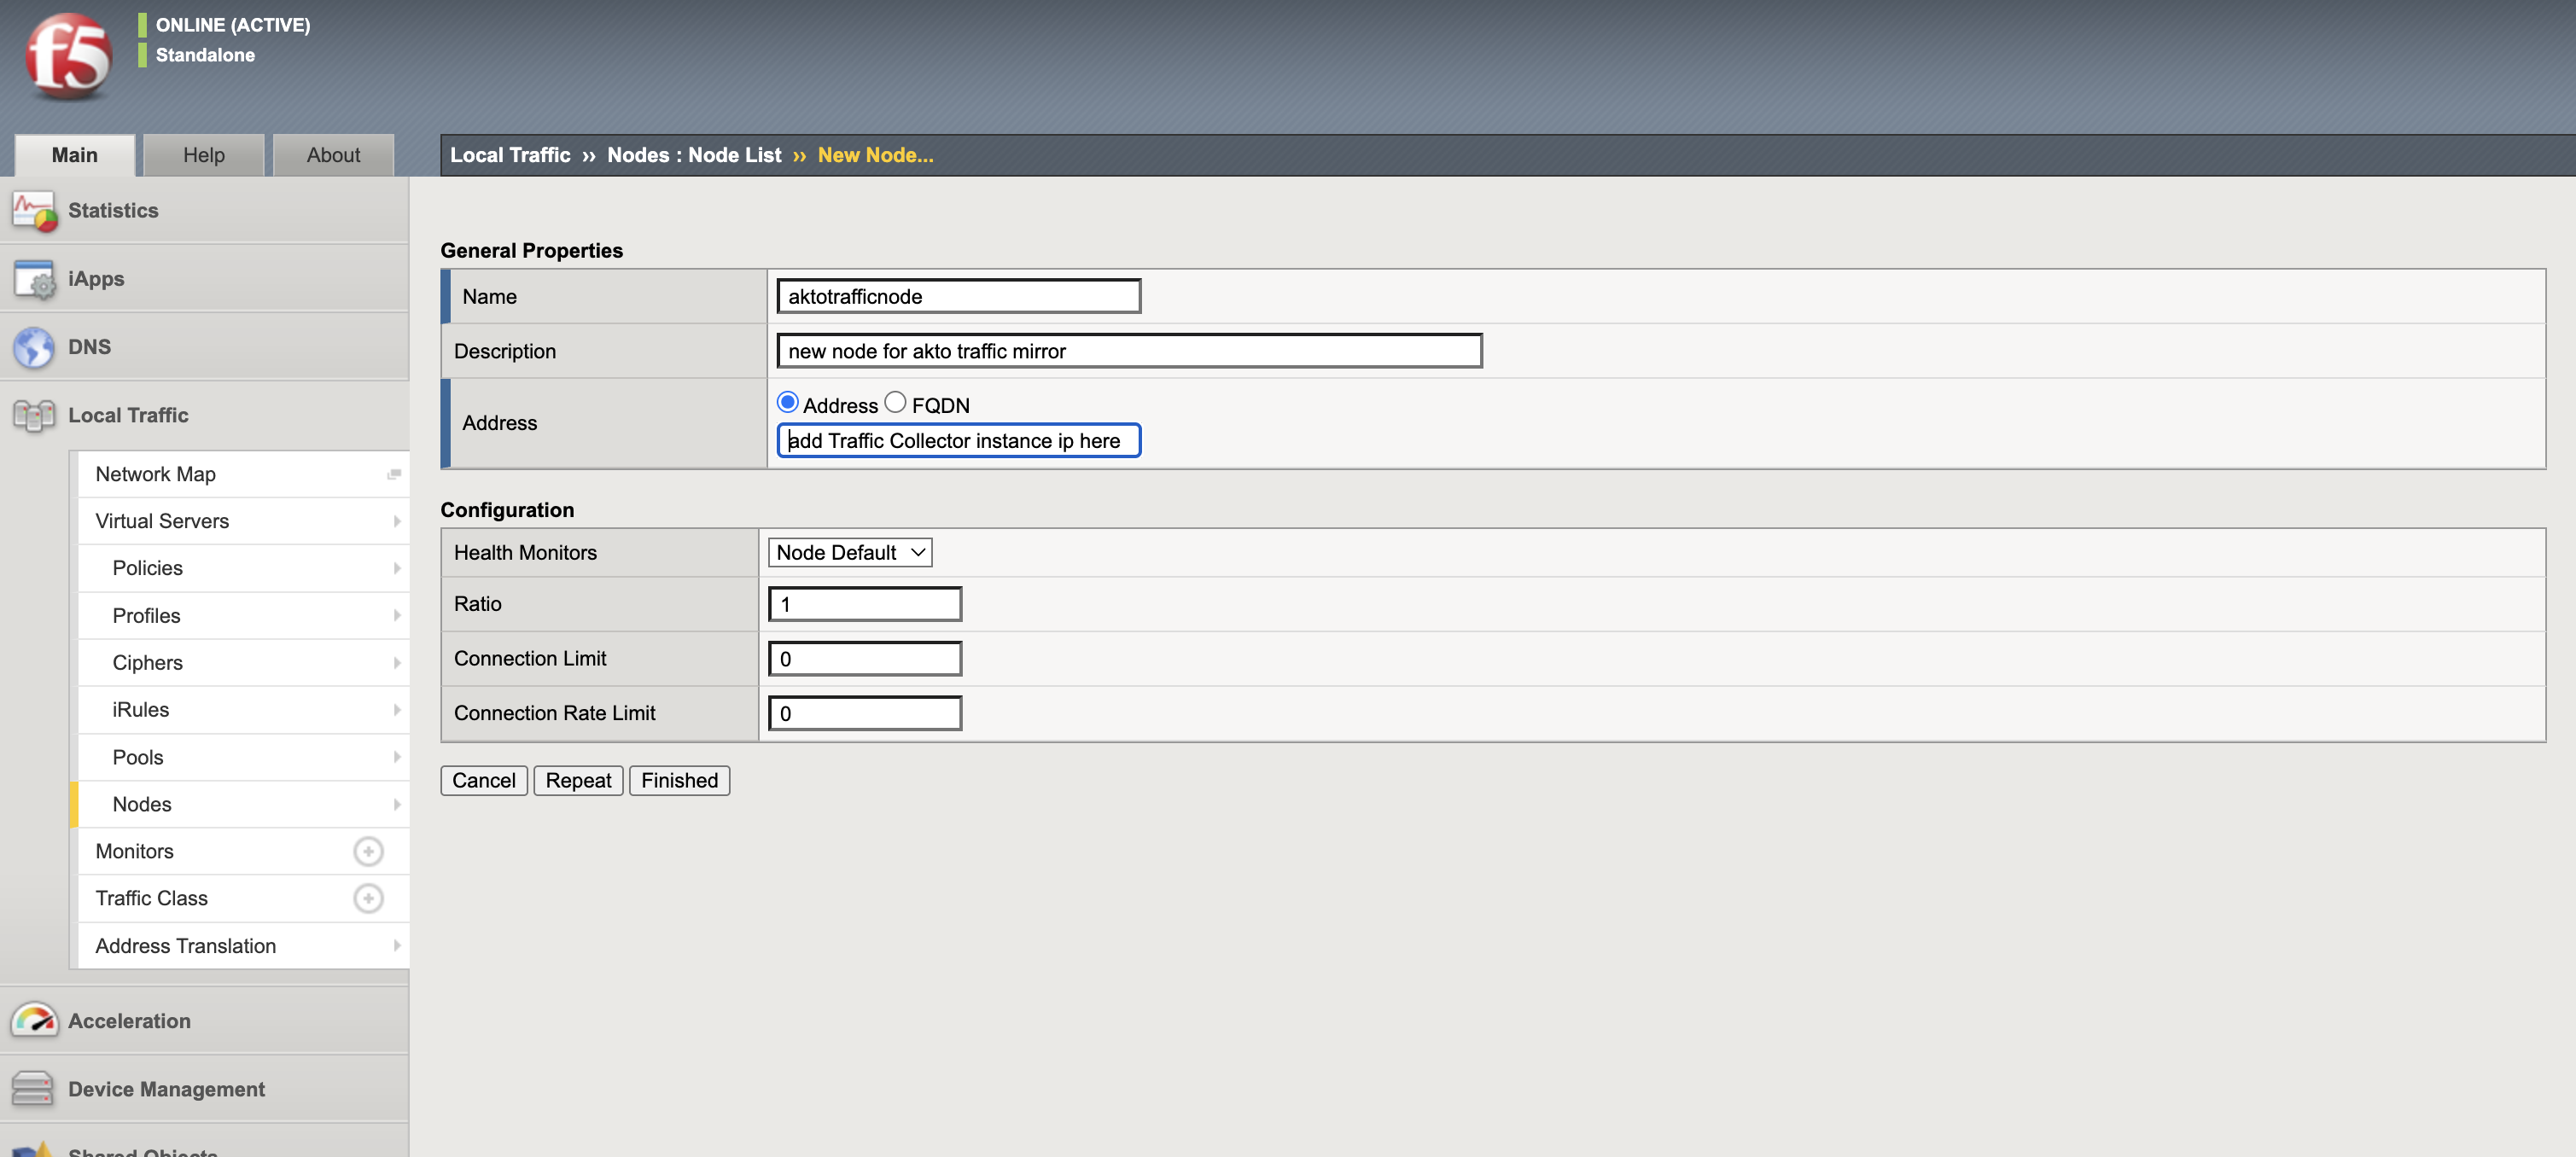Click the iApps gear window icon
The width and height of the screenshot is (2576, 1157).
34,279
